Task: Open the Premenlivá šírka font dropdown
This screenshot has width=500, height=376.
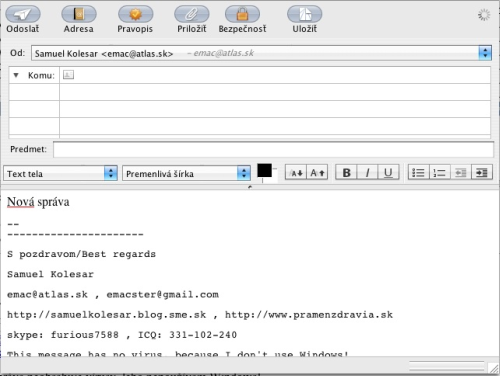Action: click(186, 173)
